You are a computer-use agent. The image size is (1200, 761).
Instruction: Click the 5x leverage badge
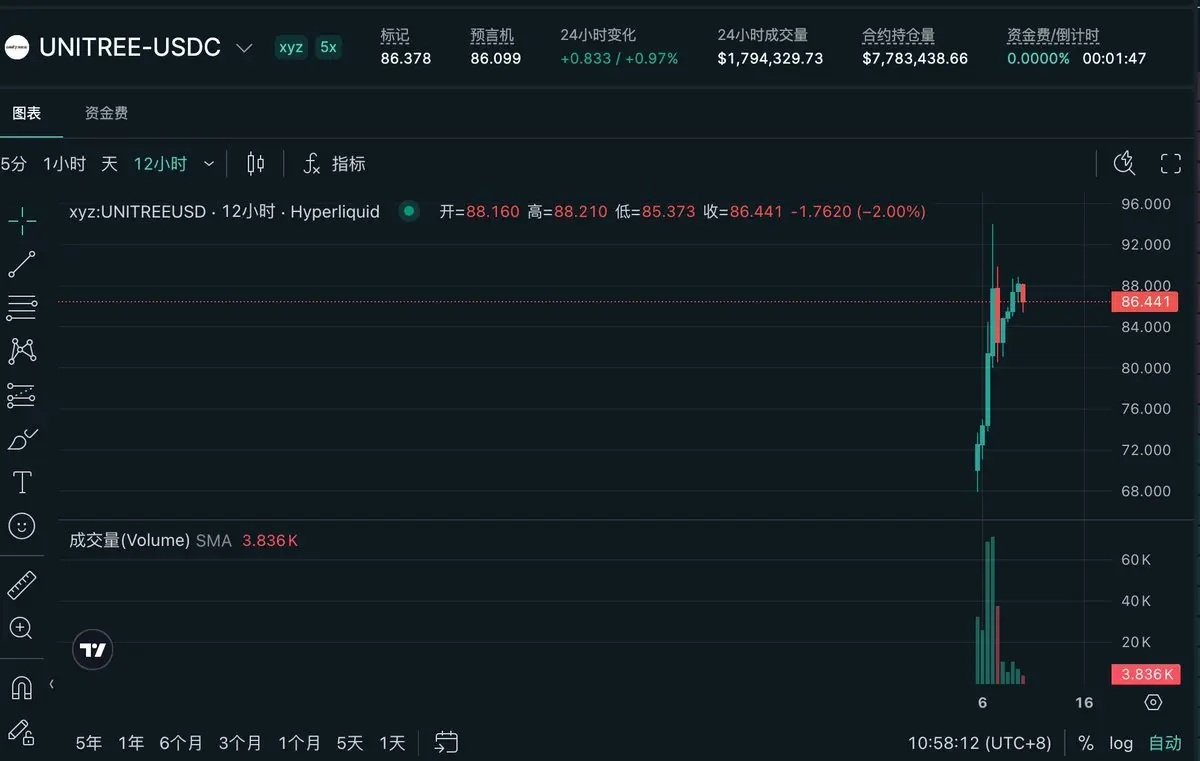328,47
